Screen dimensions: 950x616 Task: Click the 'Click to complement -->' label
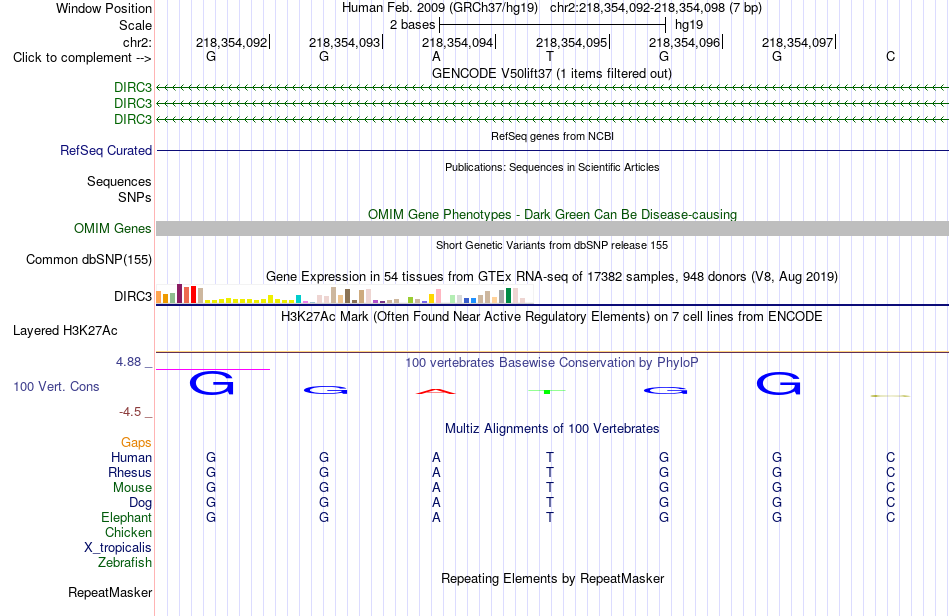[x=82, y=58]
